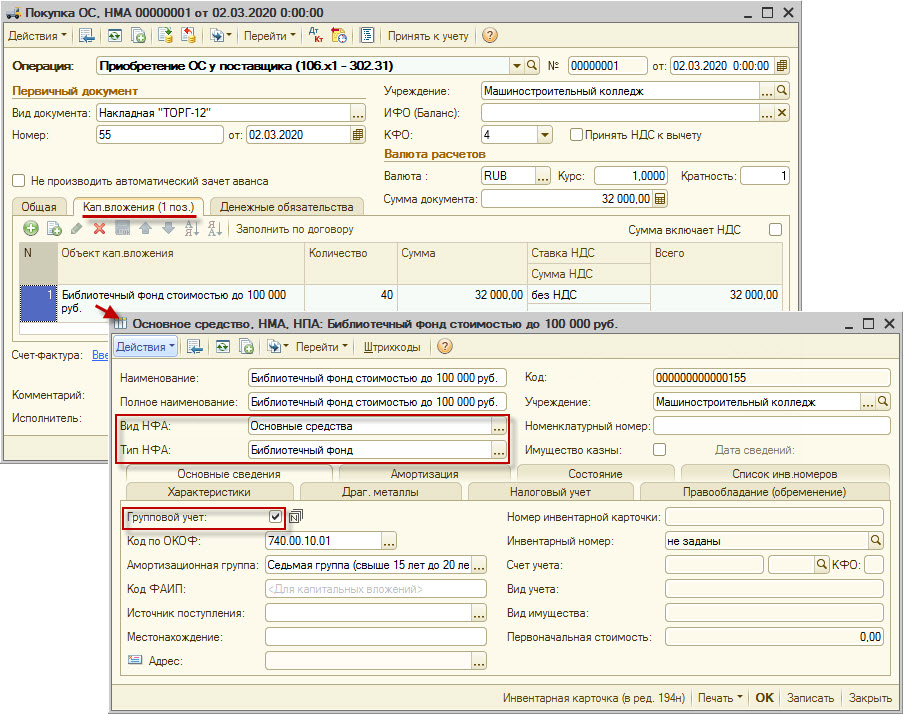Image resolution: width=904 pixels, height=714 pixels.
Task: Click the Записать button
Action: [810, 697]
